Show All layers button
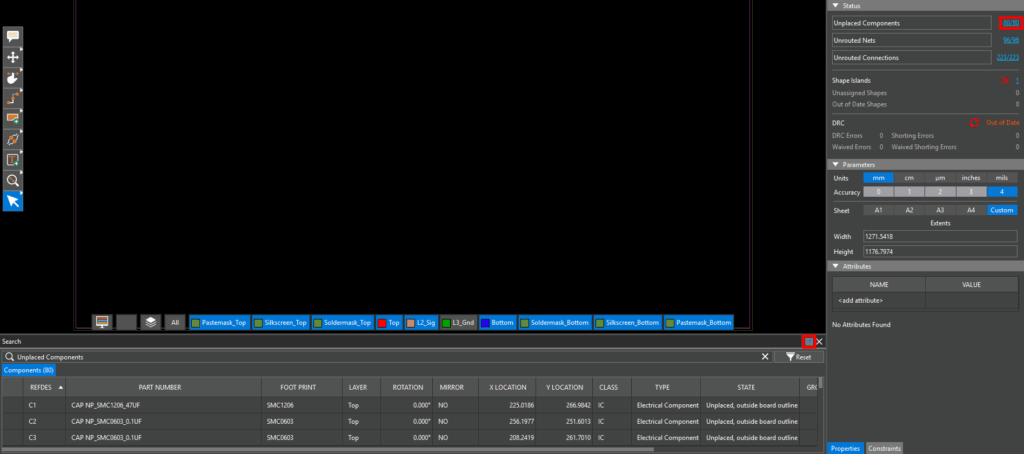 click(175, 323)
